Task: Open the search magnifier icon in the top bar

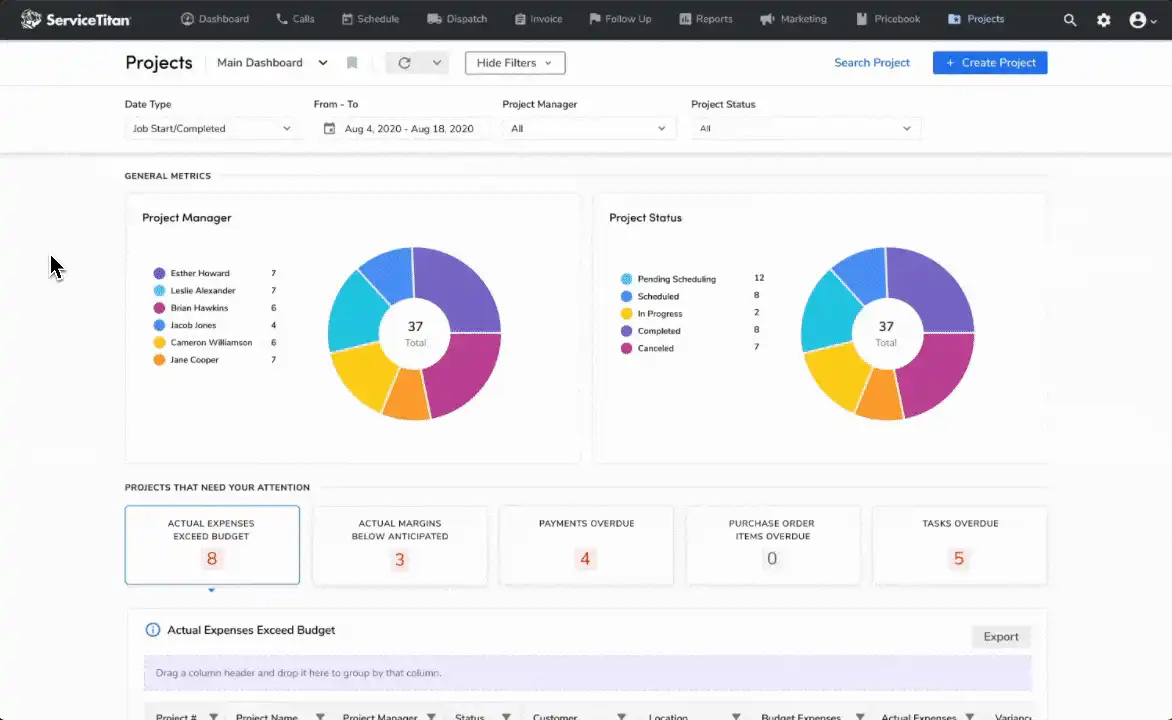Action: [x=1070, y=20]
